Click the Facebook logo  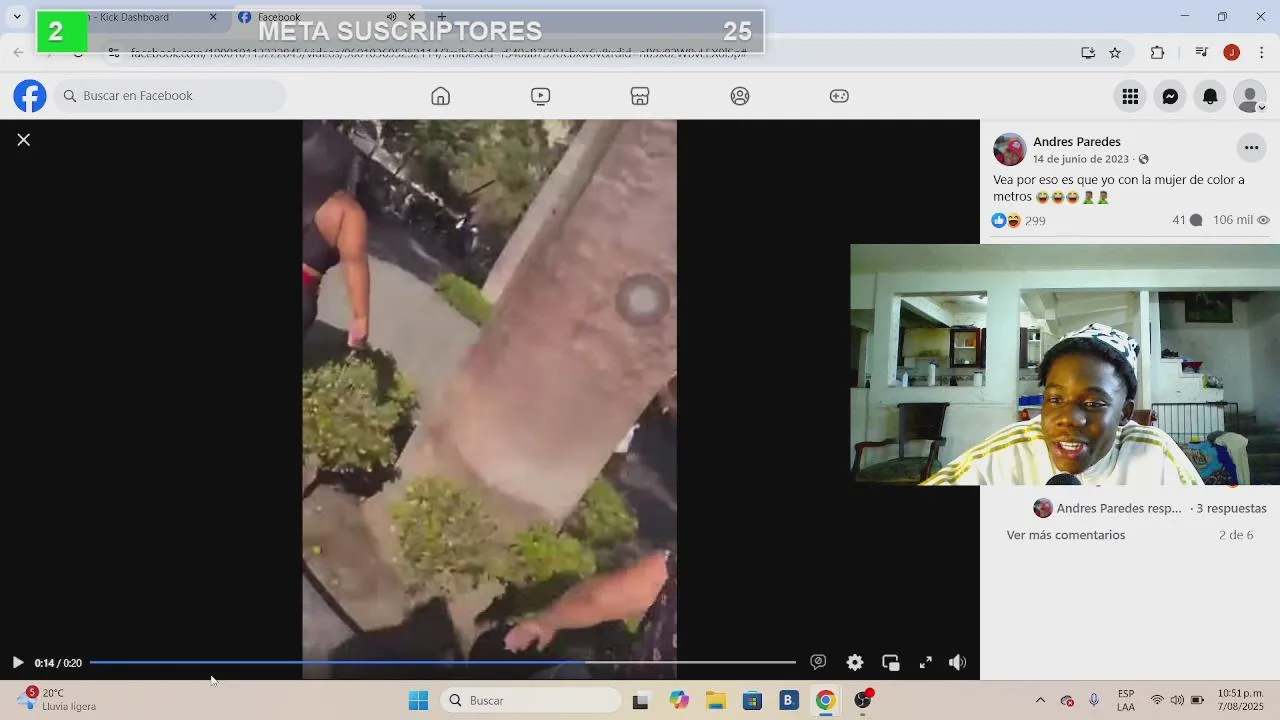point(30,96)
